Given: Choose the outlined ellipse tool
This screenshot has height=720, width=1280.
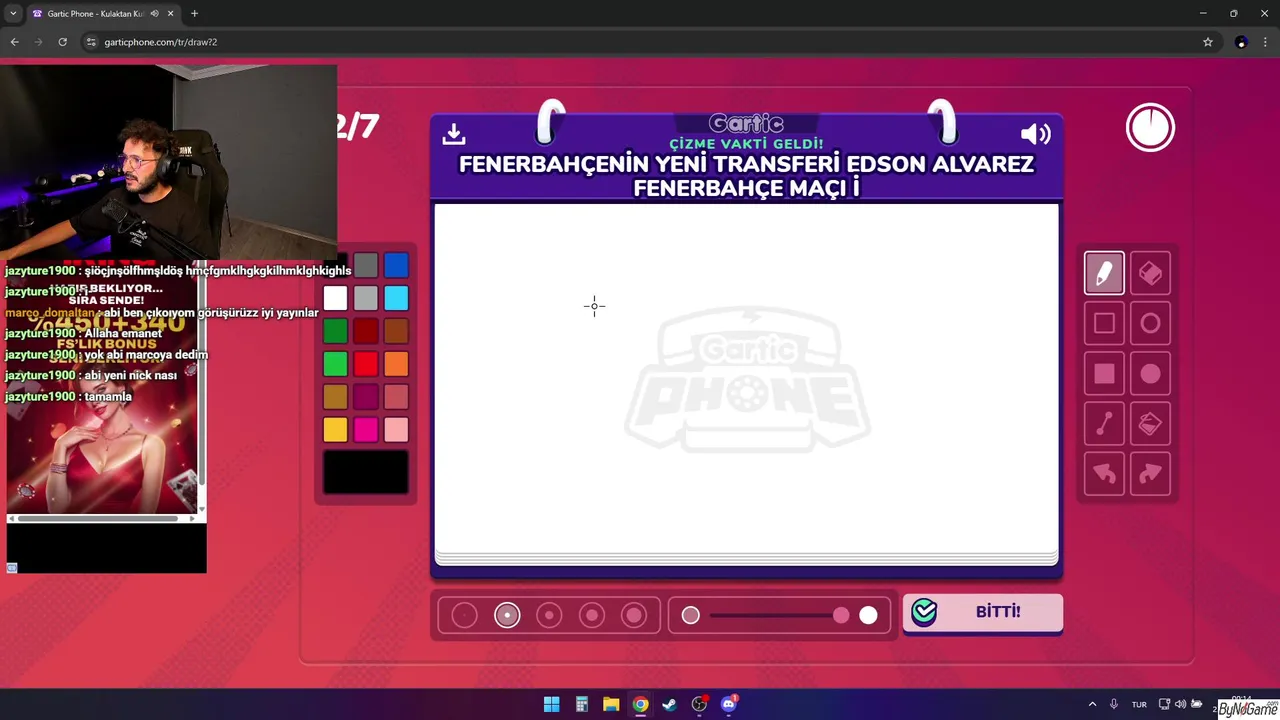Looking at the screenshot, I should 1150,323.
